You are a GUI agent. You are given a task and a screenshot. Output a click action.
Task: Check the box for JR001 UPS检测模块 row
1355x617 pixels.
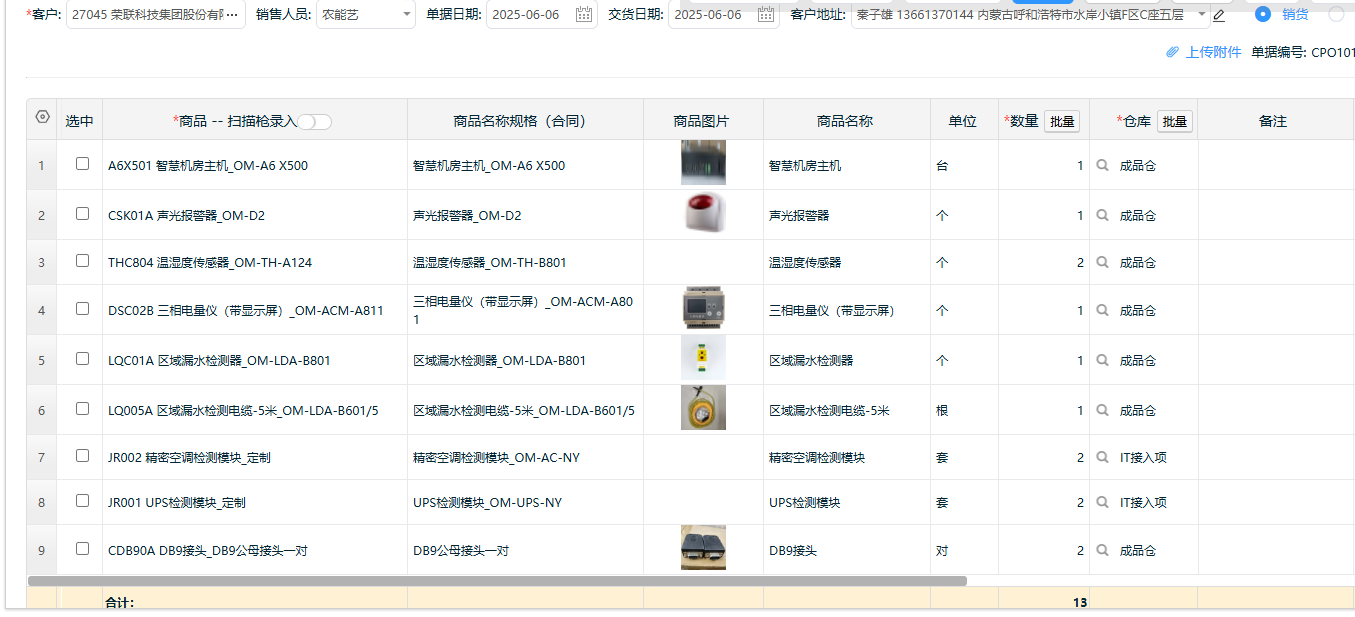[x=83, y=500]
